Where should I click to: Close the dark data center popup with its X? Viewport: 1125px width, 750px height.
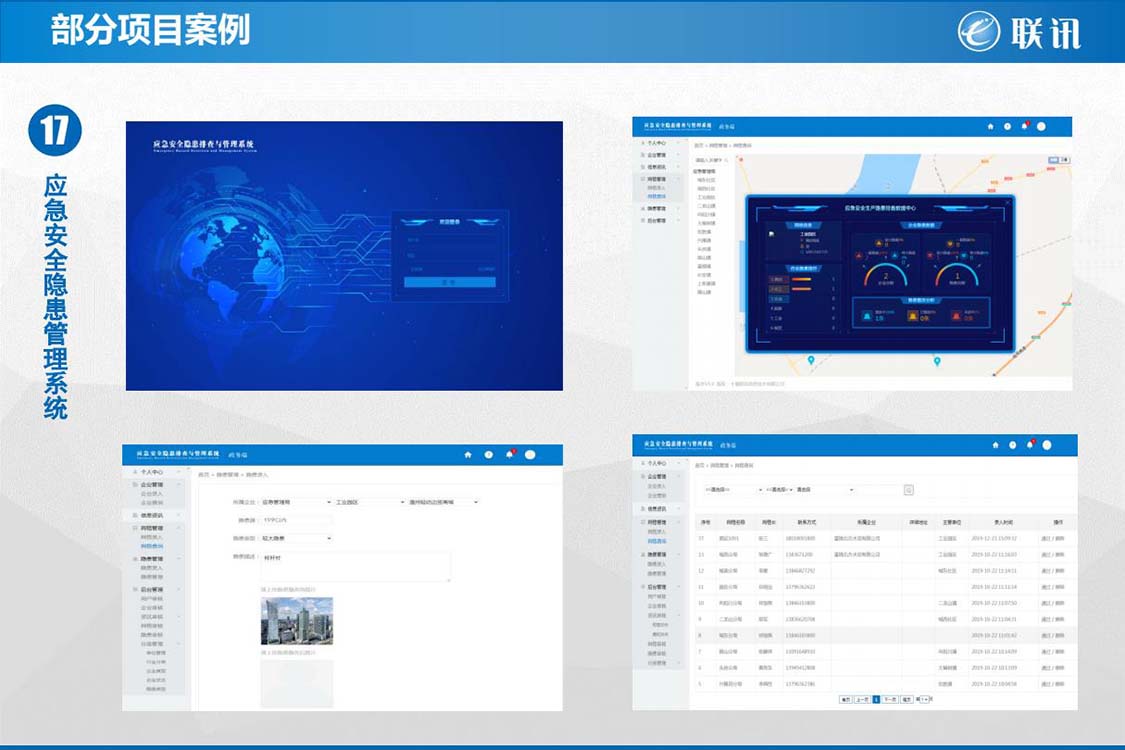(x=1007, y=203)
